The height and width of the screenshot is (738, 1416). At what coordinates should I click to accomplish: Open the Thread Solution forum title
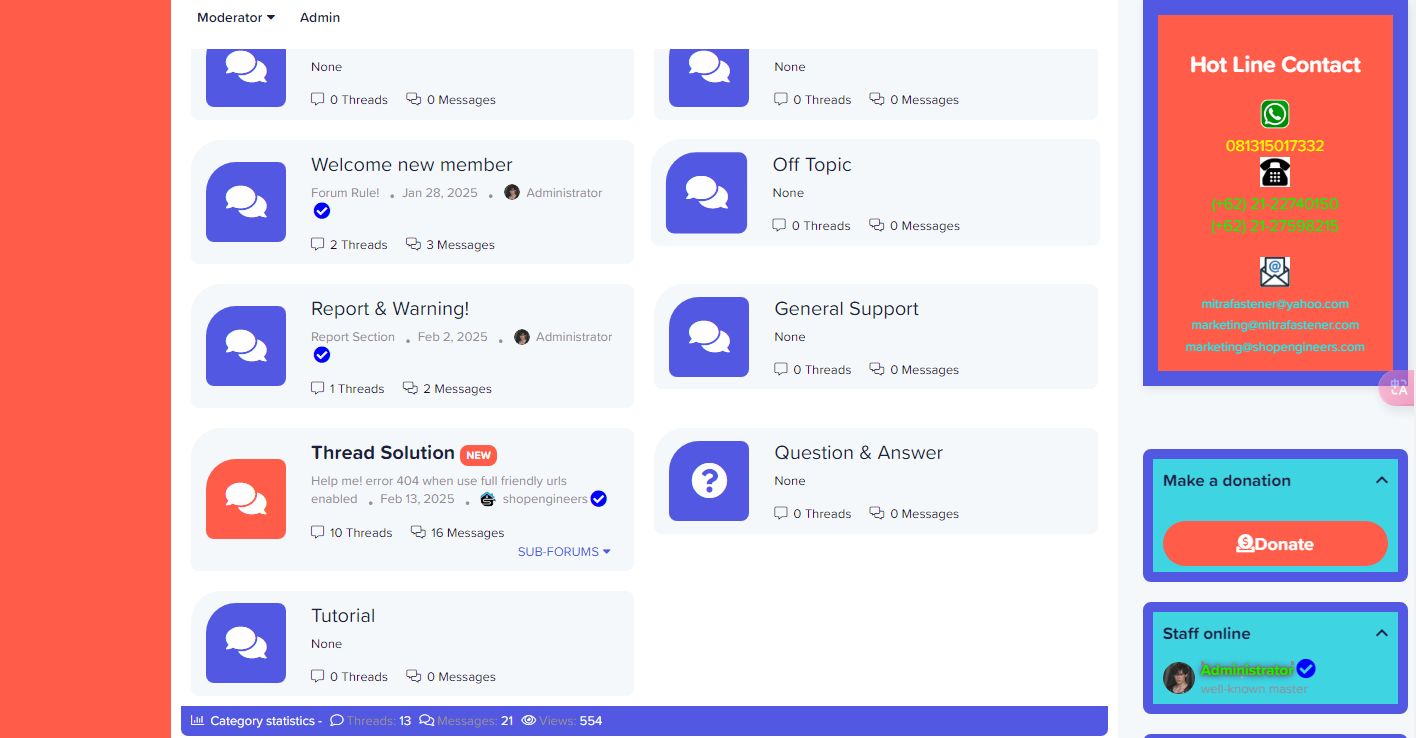383,453
